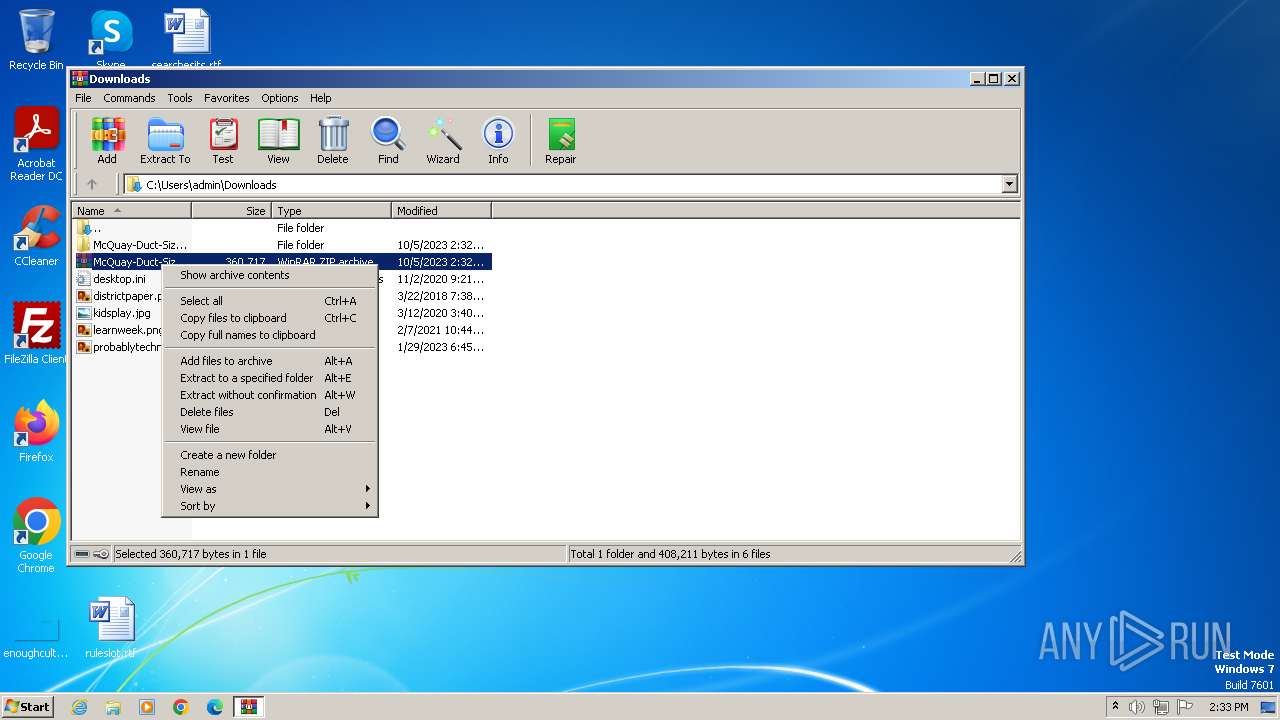Choose Extract without confirmation

pyautogui.click(x=270, y=395)
